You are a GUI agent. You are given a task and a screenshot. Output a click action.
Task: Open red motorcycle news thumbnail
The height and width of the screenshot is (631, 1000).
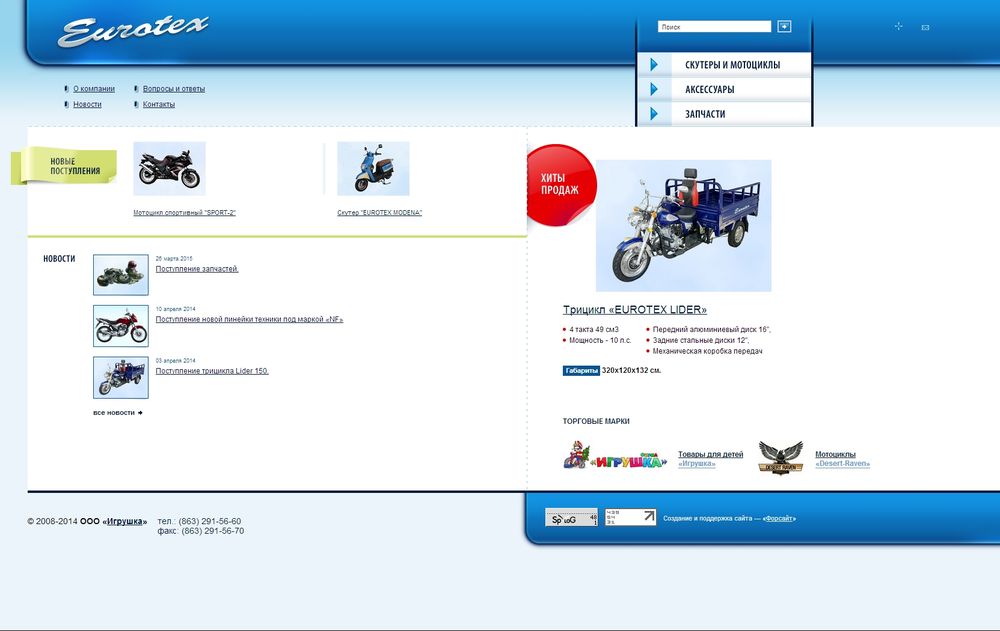(x=121, y=326)
